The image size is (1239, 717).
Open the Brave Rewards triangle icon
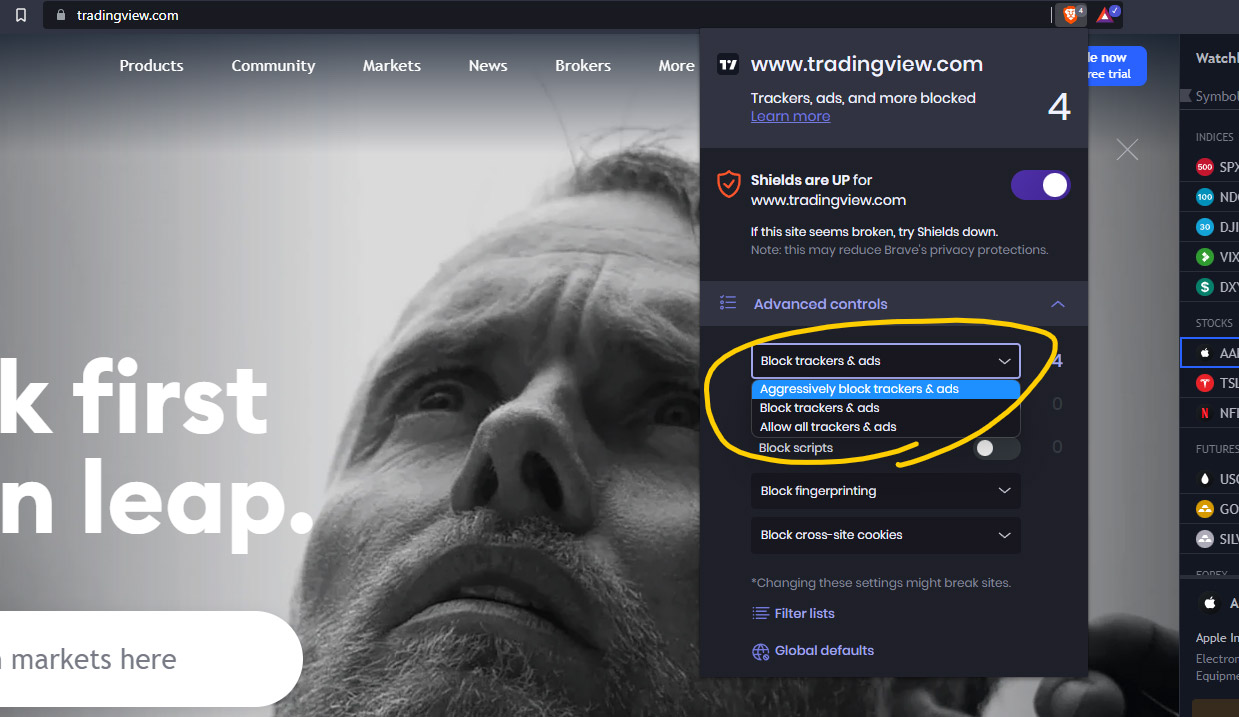pyautogui.click(x=1107, y=15)
